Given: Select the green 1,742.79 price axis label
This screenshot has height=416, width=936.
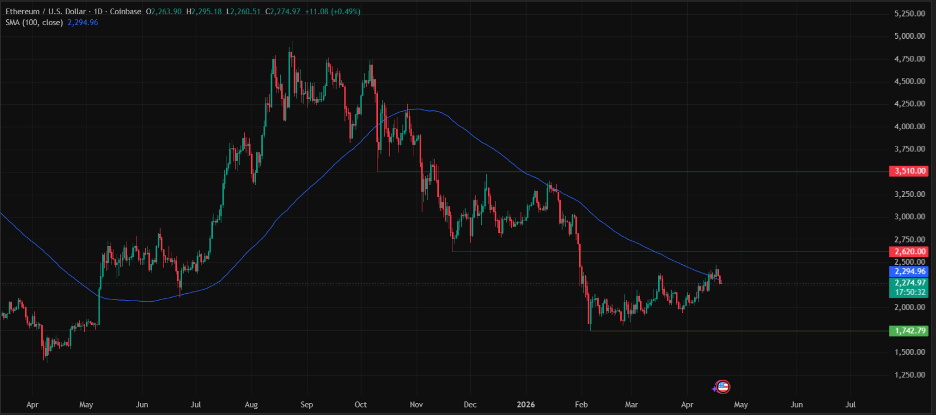Looking at the screenshot, I should (908, 330).
